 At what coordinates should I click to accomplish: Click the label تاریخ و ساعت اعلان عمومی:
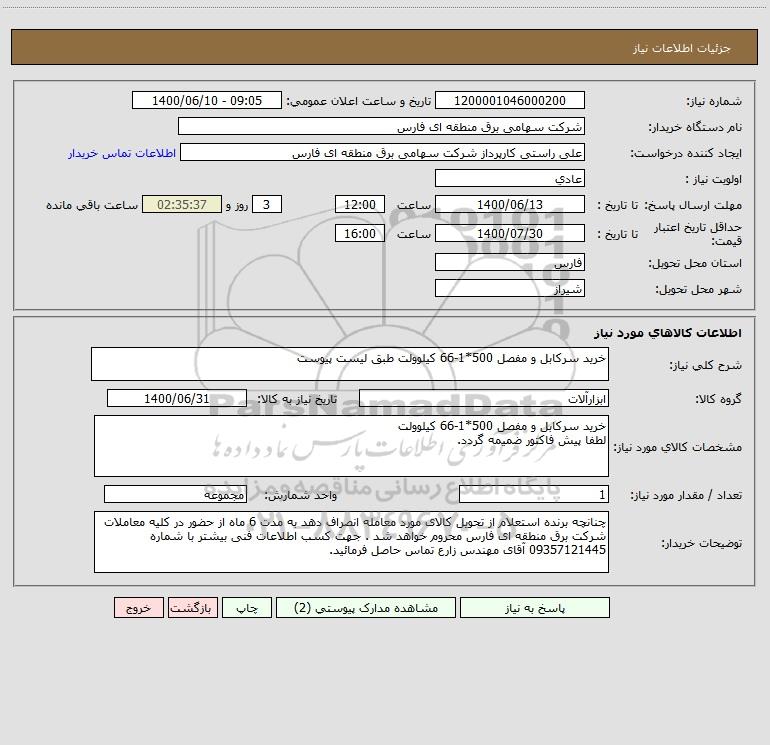(x=358, y=101)
